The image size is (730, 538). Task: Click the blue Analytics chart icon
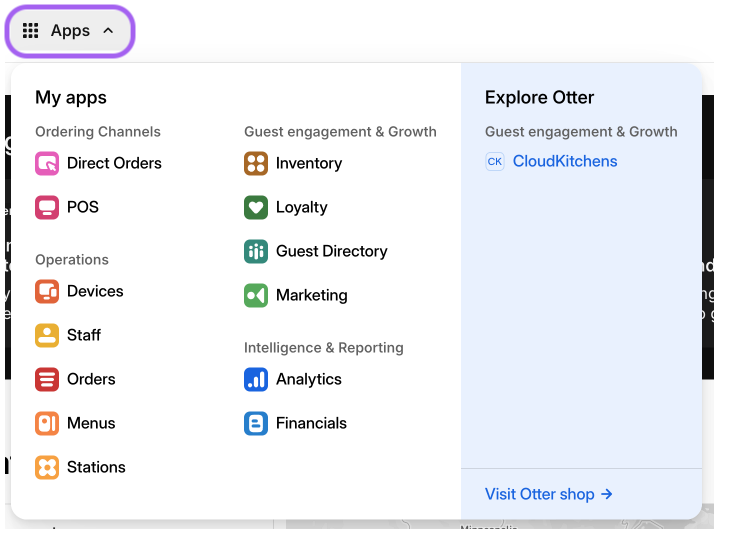[x=256, y=379]
